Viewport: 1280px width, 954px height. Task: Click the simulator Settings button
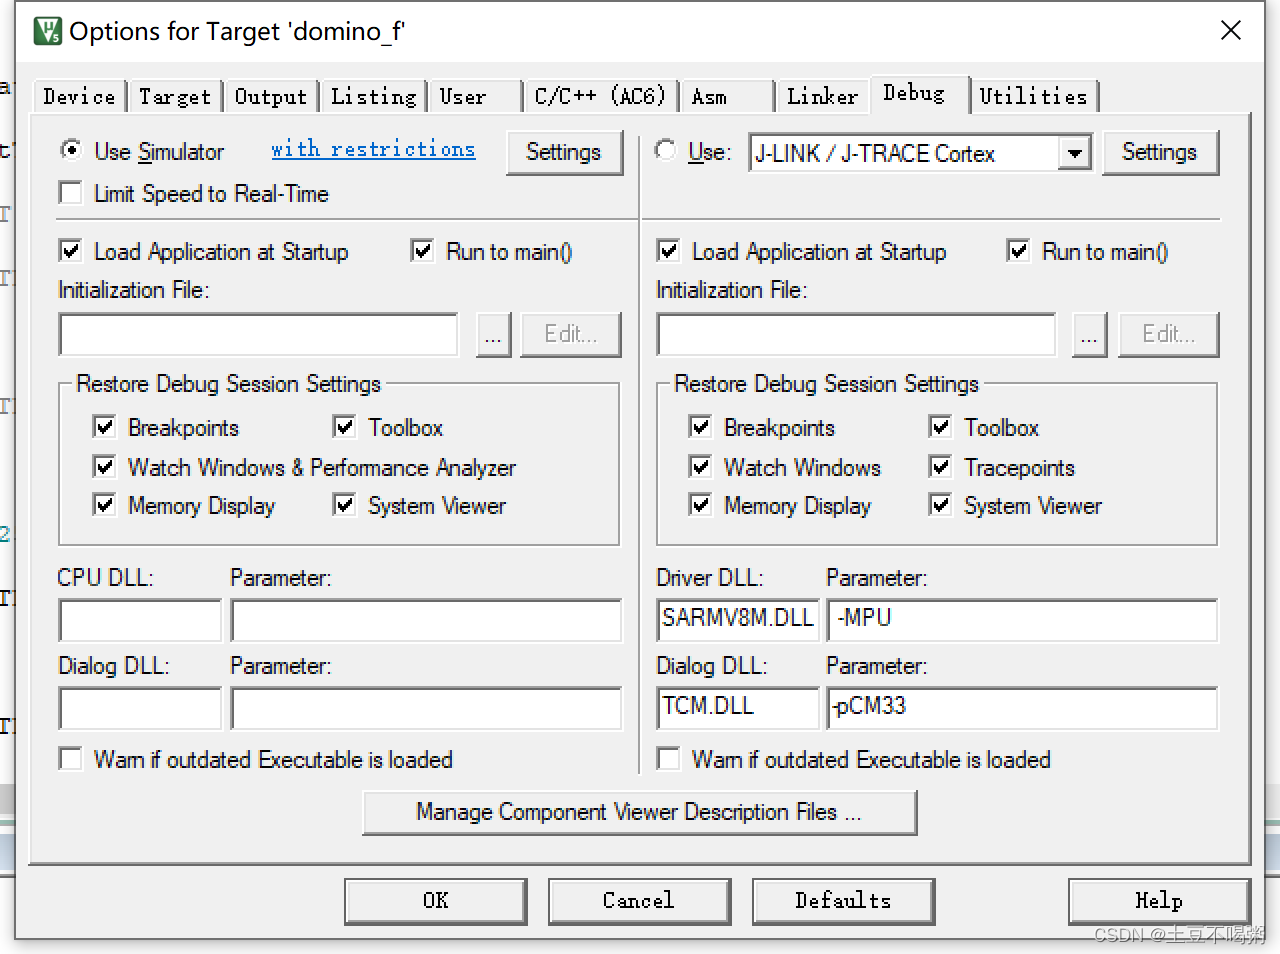coord(564,152)
